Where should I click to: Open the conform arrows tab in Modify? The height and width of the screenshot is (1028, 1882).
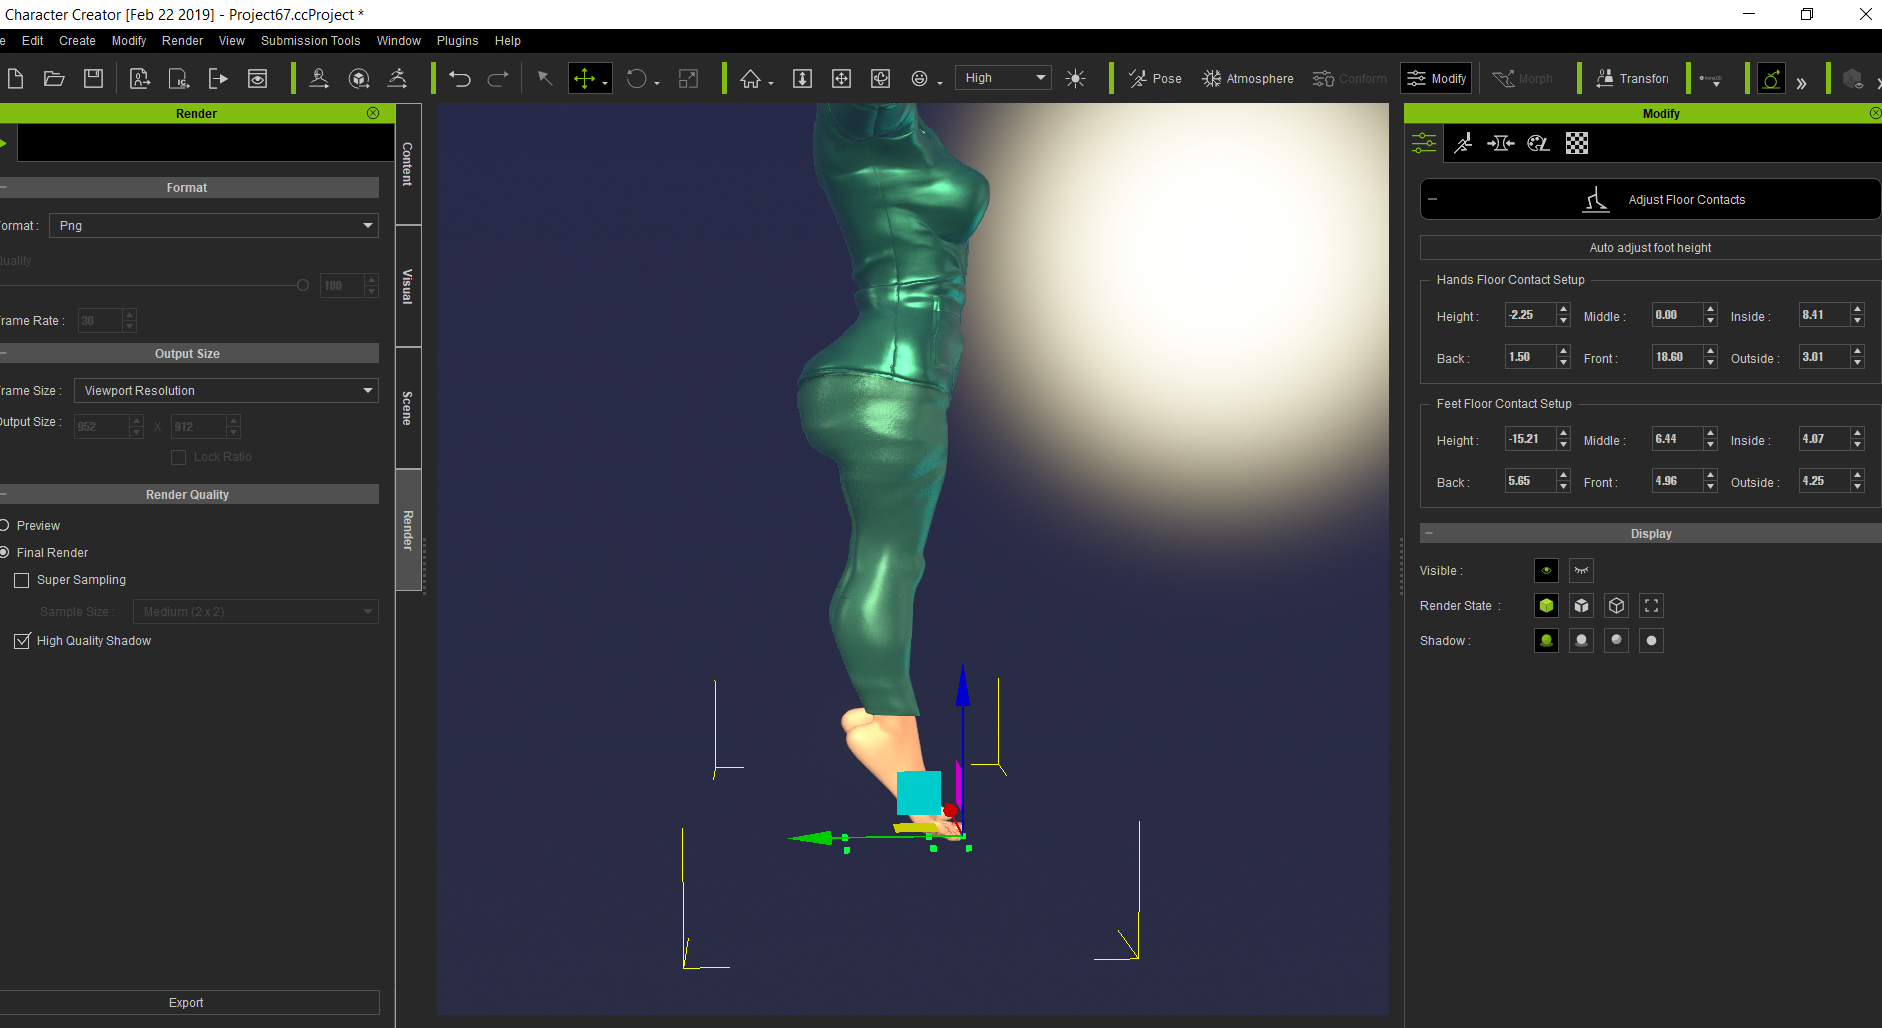point(1500,143)
